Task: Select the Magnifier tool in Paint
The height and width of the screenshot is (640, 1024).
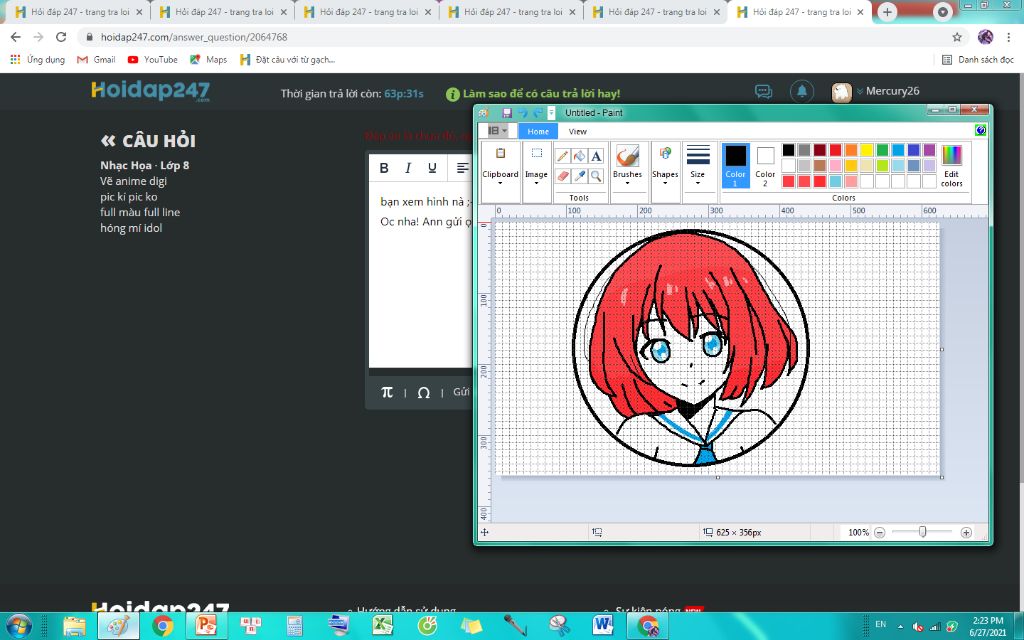Action: tap(596, 176)
